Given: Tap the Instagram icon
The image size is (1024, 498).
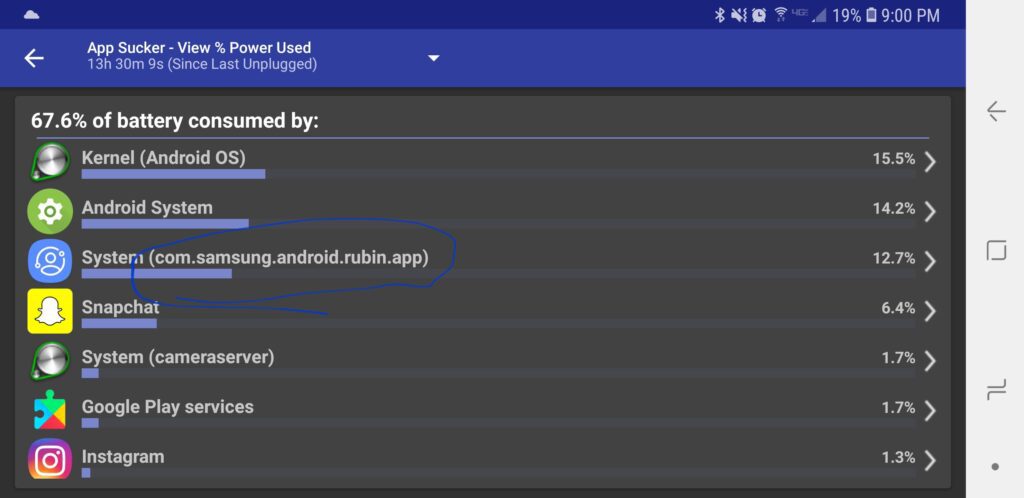Looking at the screenshot, I should click(50, 460).
